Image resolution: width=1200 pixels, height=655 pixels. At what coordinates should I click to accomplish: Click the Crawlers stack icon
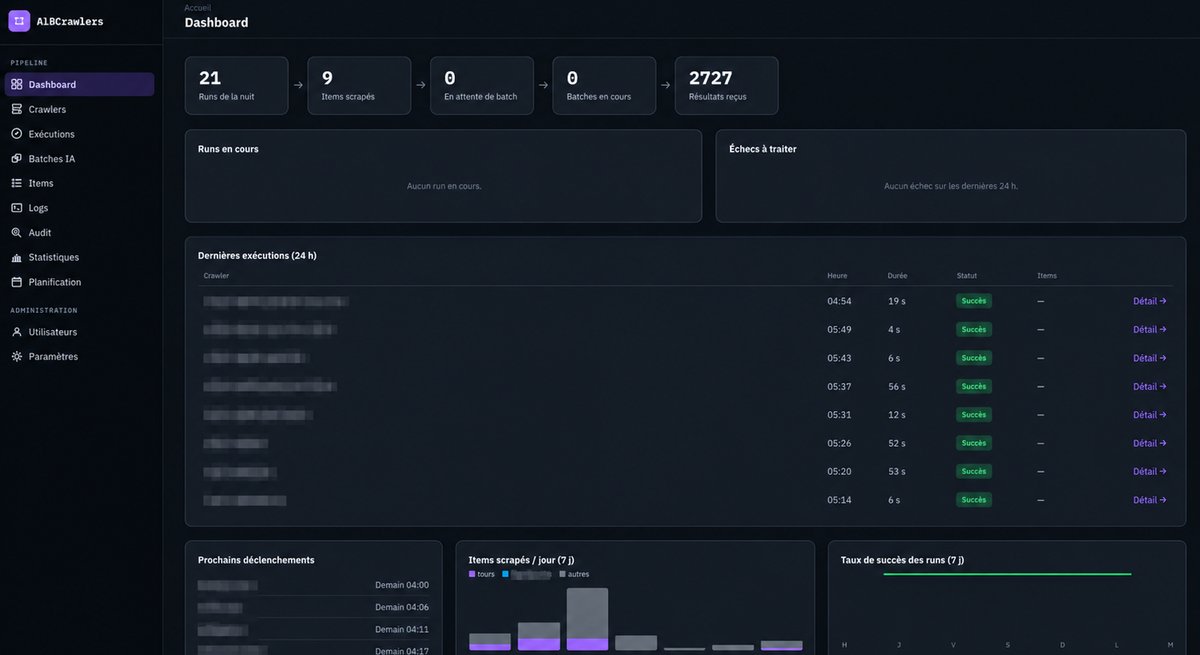(17, 109)
